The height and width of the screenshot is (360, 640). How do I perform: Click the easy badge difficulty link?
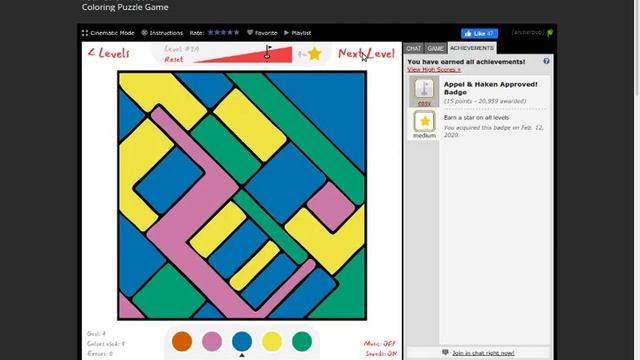[424, 103]
